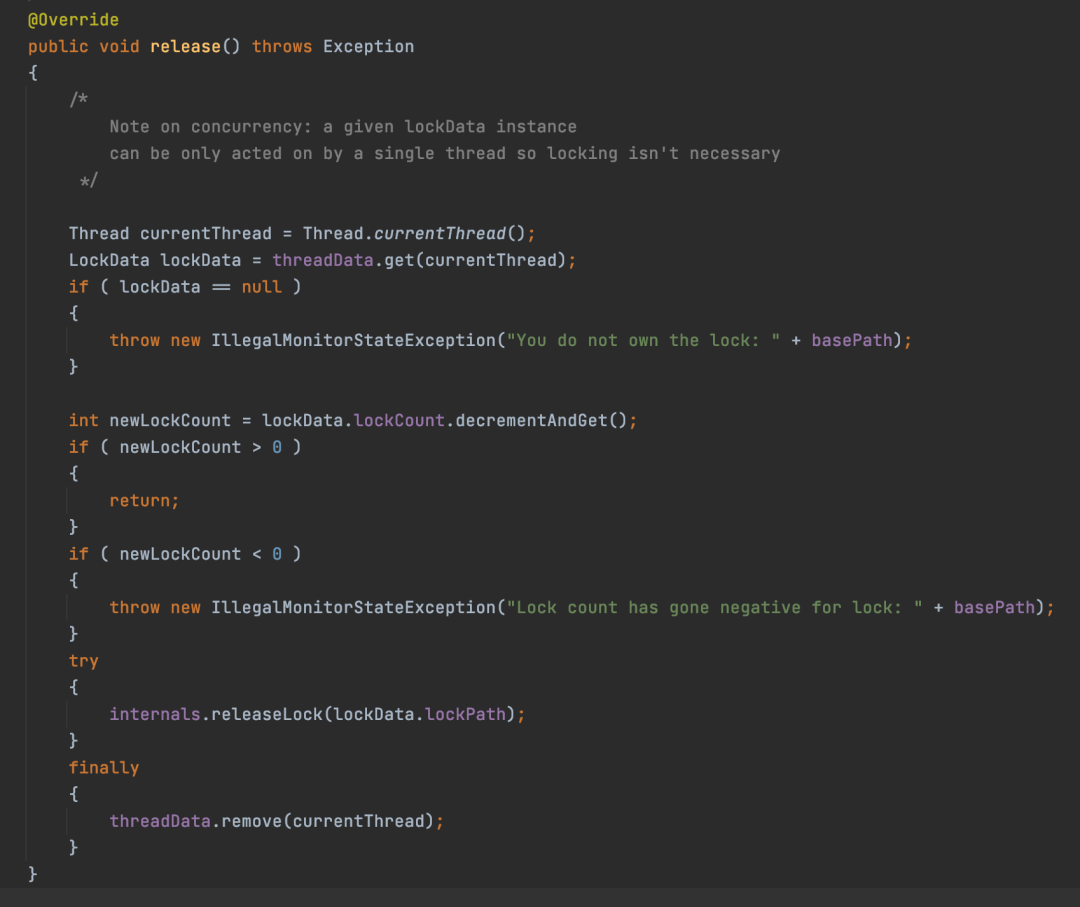Screen dimensions: 1080x907
Task: Click threadData.remove(currentThread) statement
Action: click(276, 821)
